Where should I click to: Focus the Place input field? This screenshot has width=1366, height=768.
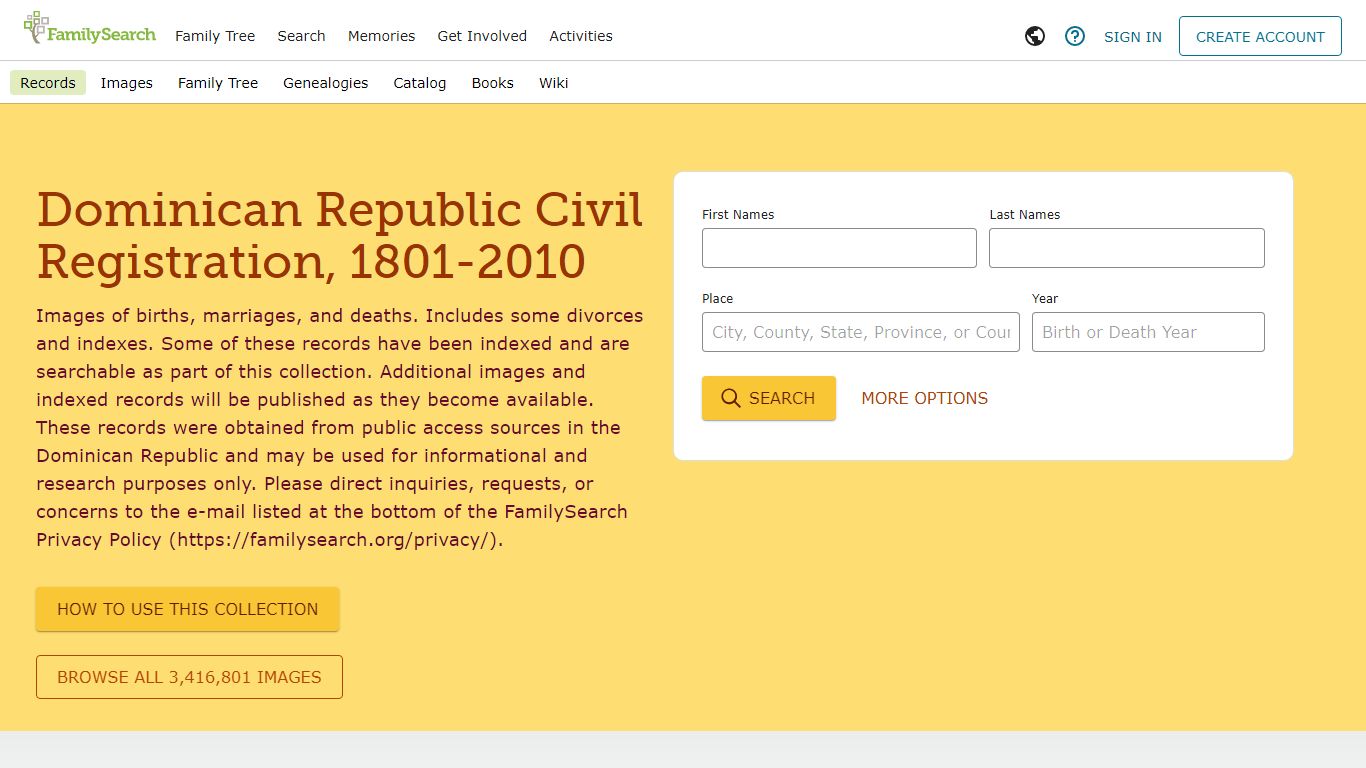[x=861, y=332]
